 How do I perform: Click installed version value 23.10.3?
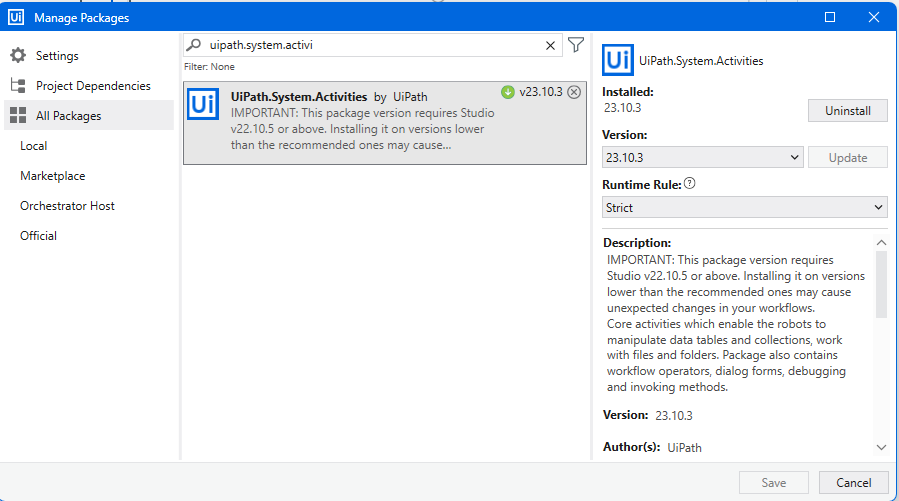coord(622,108)
